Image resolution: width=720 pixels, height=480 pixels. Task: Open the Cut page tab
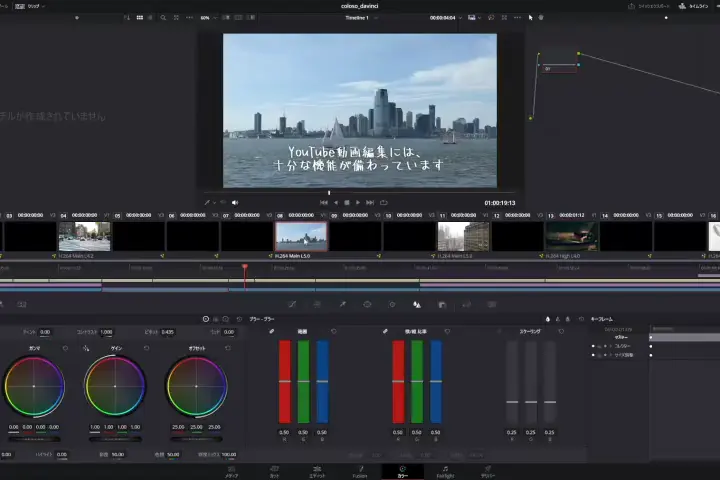coord(274,472)
